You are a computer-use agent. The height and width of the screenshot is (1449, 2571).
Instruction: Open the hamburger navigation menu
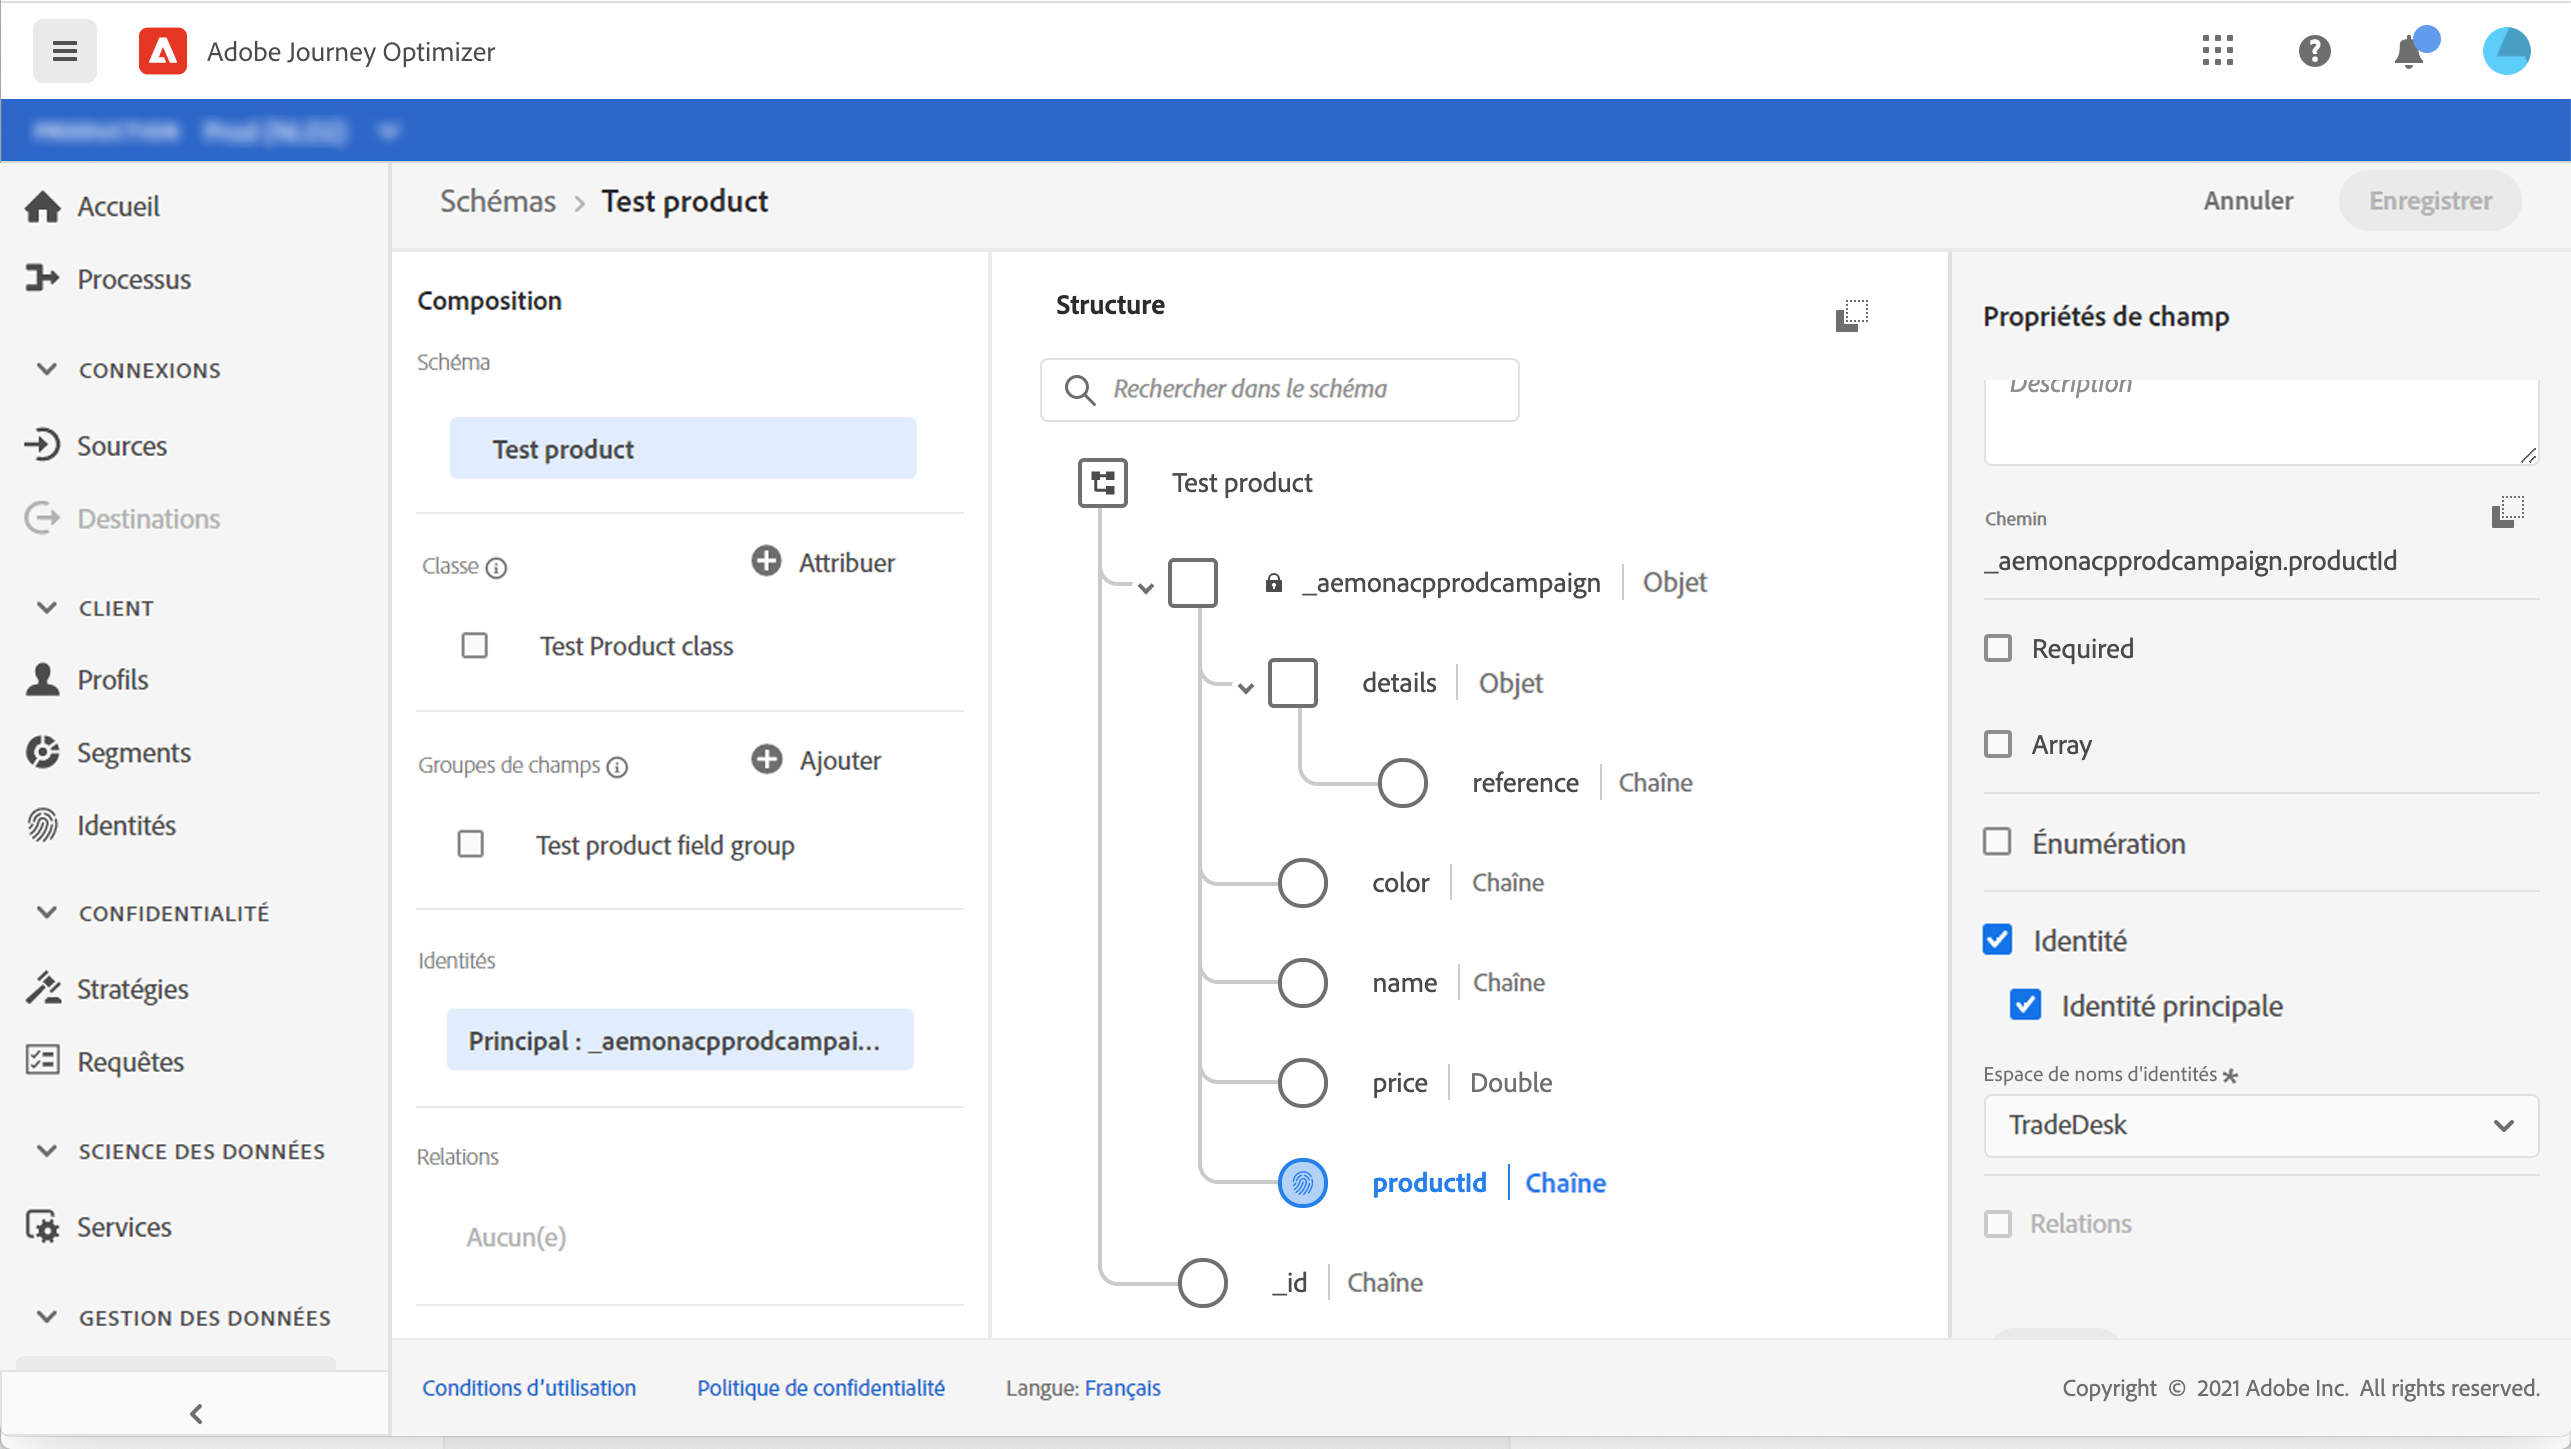coord(65,51)
